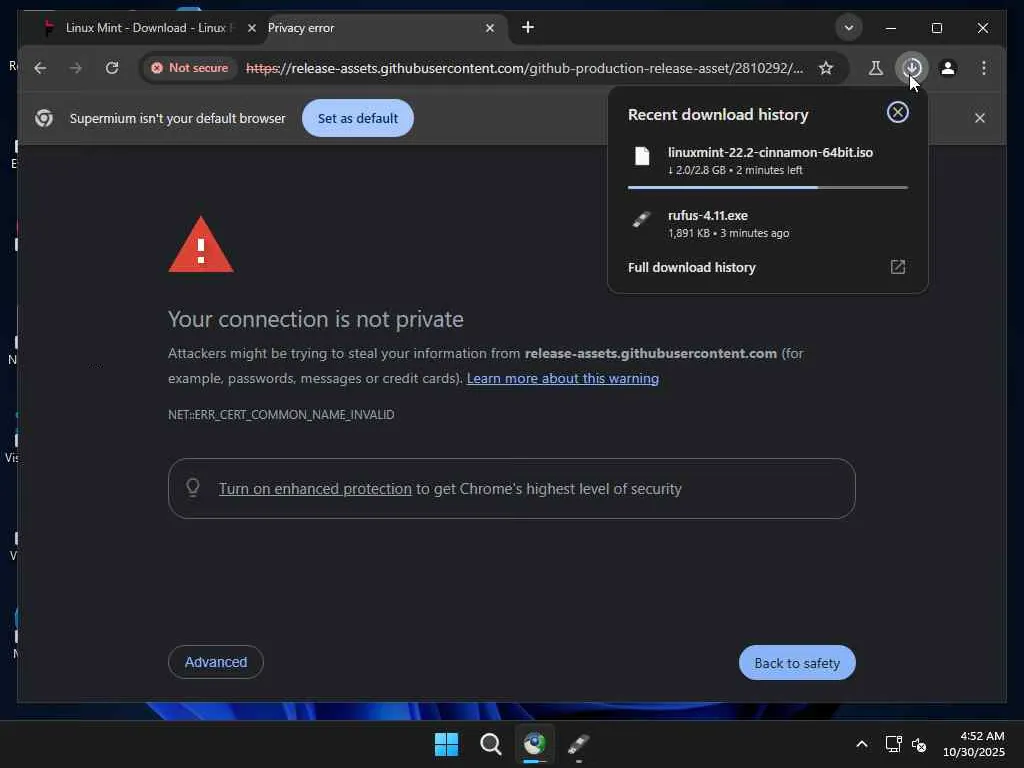Close the Linux Mint Download tab
Image resolution: width=1024 pixels, height=768 pixels.
point(251,28)
